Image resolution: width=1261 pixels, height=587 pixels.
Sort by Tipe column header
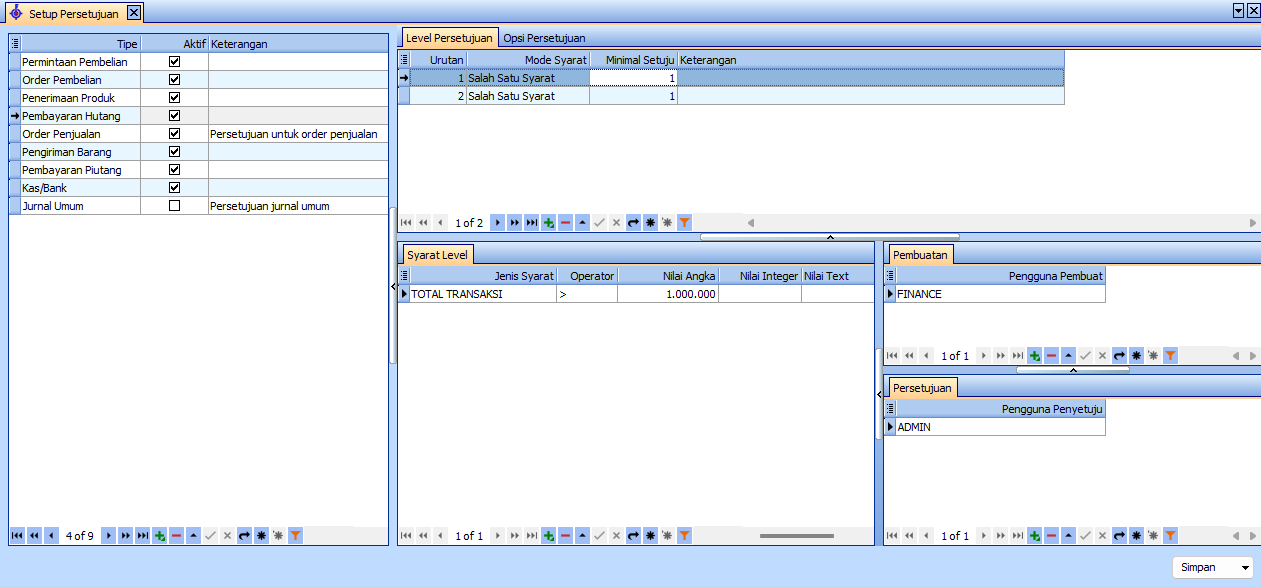pyautogui.click(x=81, y=44)
